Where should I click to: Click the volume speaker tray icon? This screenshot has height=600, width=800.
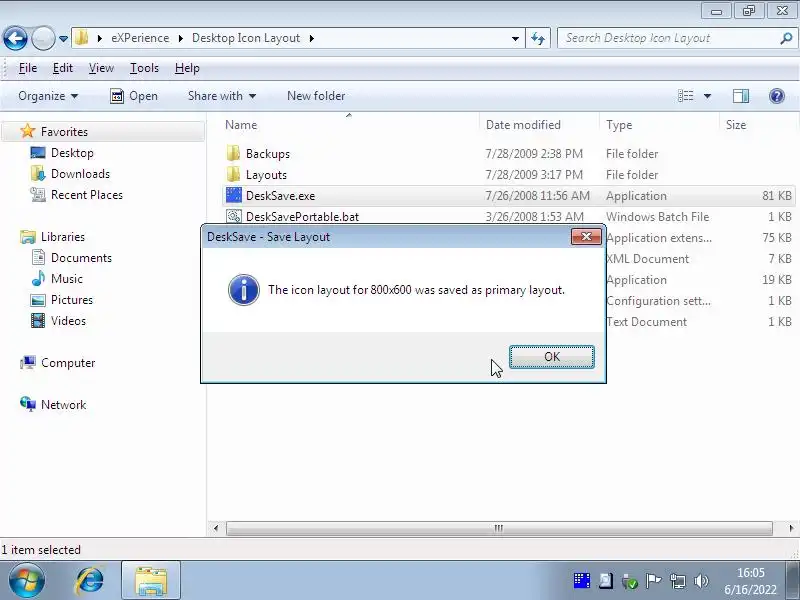(x=702, y=581)
